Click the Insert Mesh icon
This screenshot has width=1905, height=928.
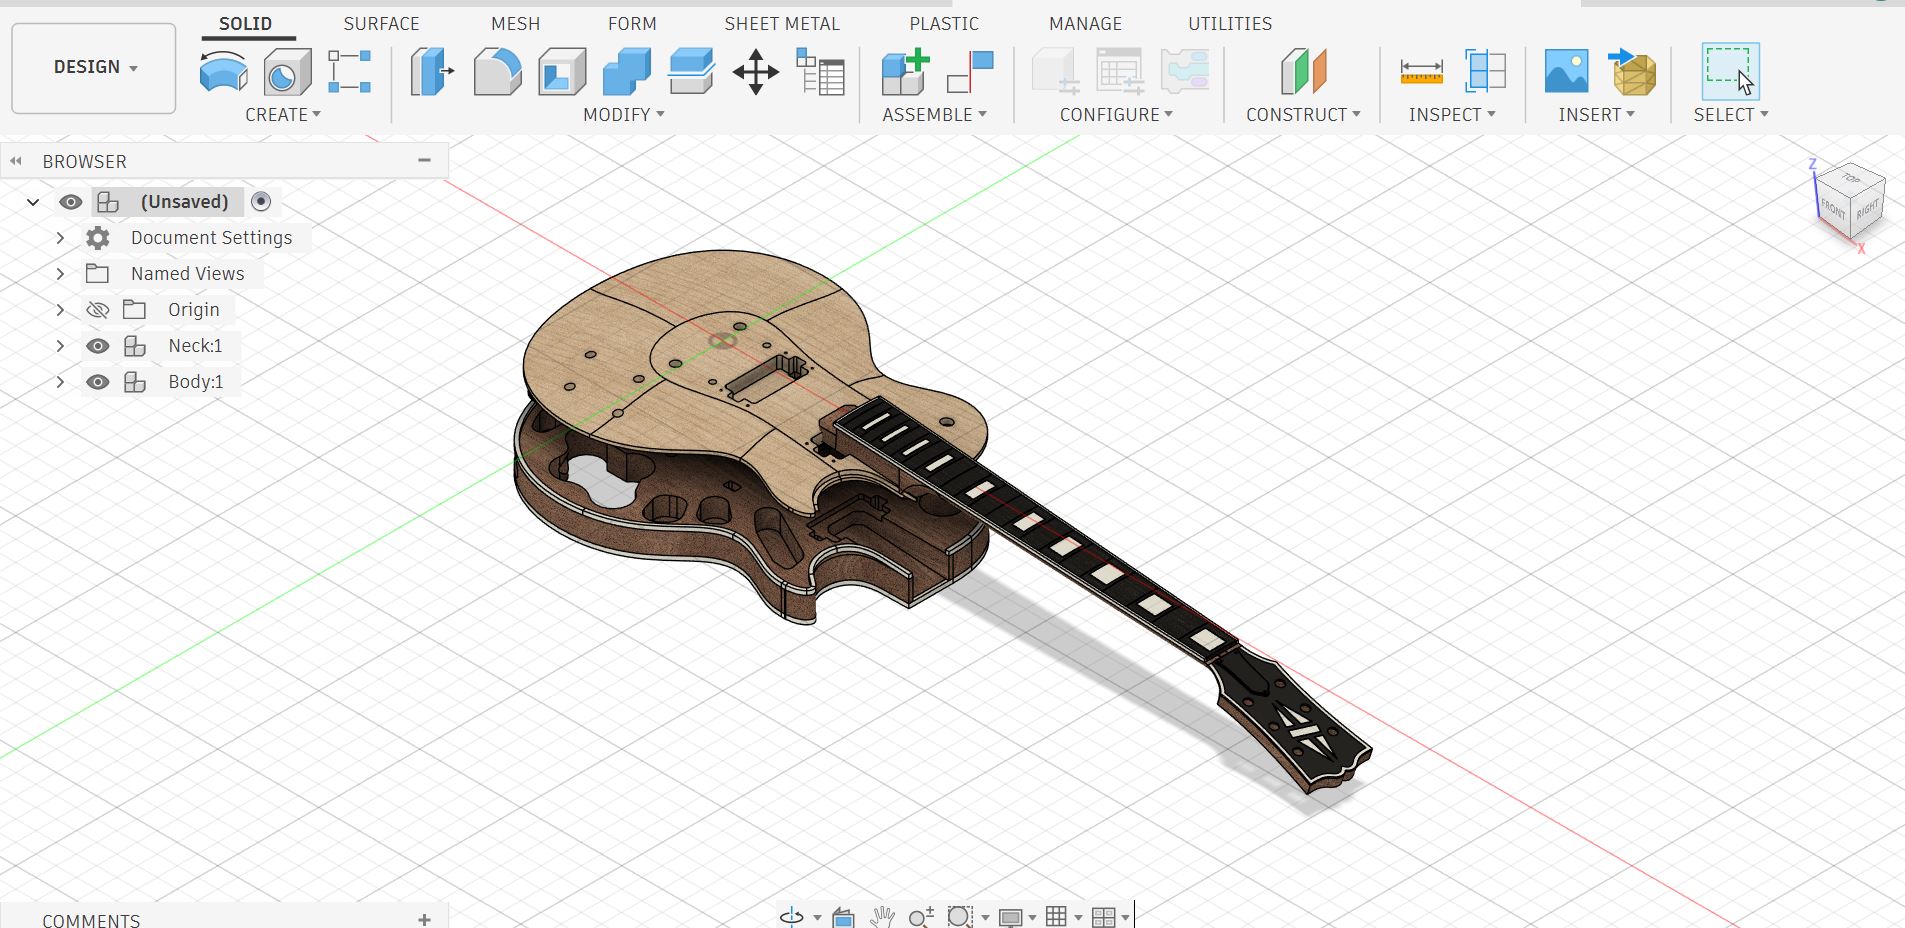pyautogui.click(x=1632, y=72)
